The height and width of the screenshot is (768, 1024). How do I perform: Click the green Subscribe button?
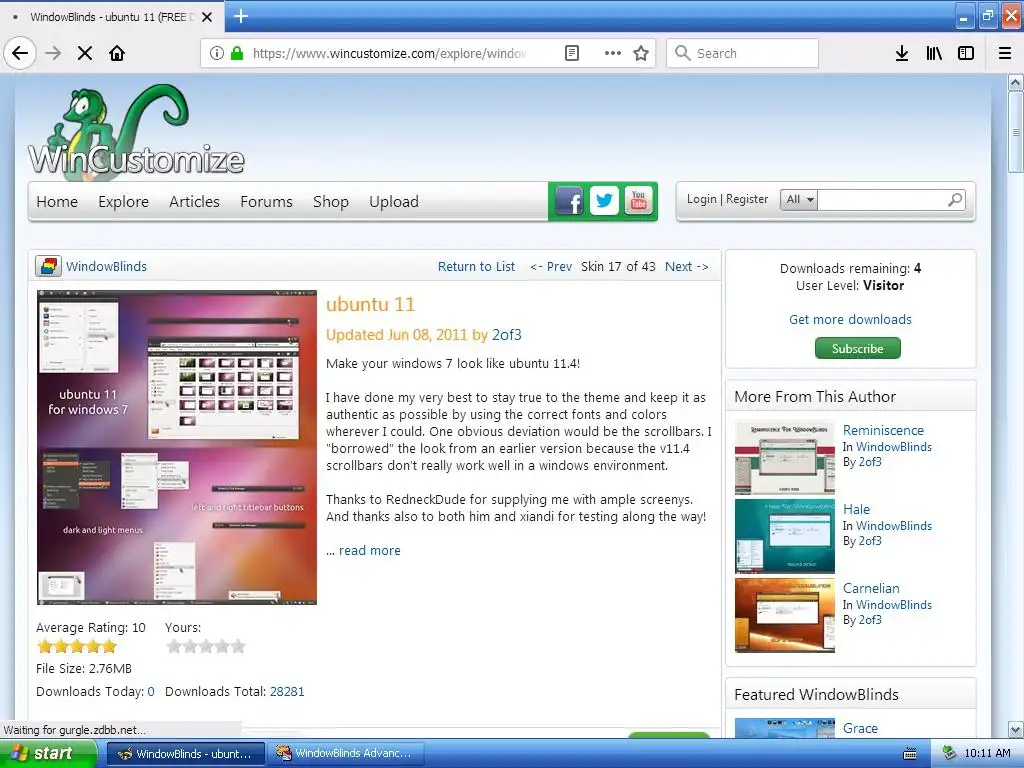tap(857, 348)
